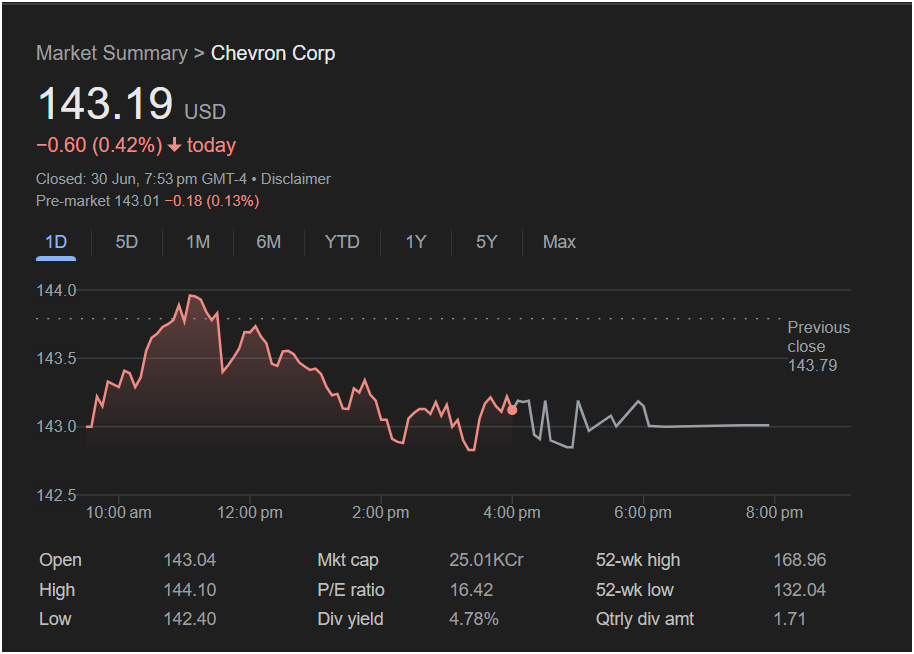
Task: Click the red down arrow beside today
Action: 174,145
